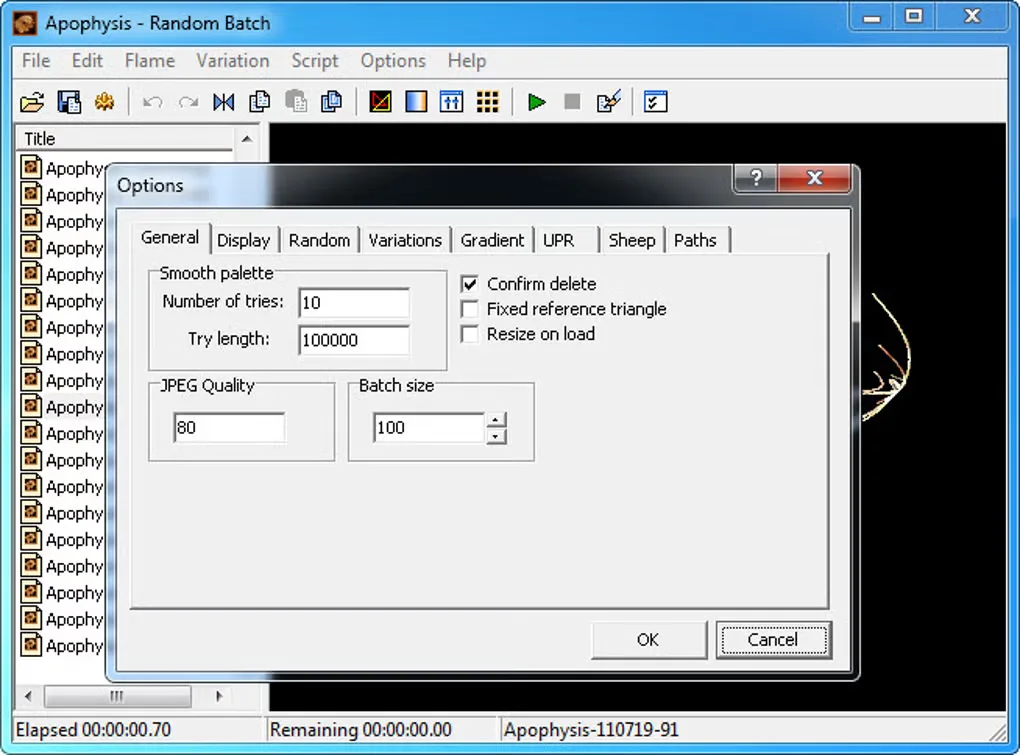
Task: Open the mutations grid icon
Action: click(x=488, y=102)
